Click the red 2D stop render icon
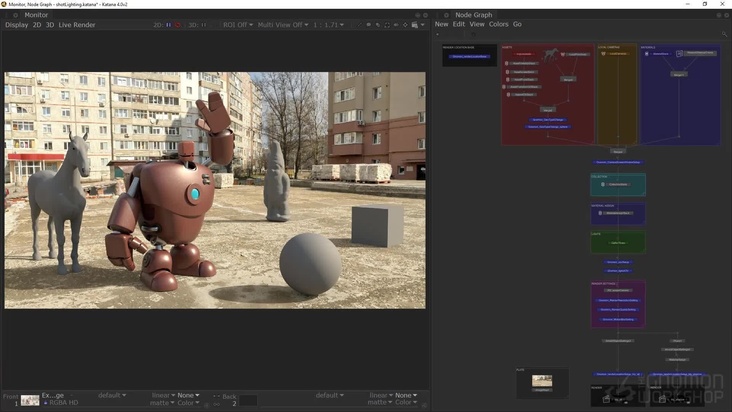The width and height of the screenshot is (732, 412). [x=177, y=25]
